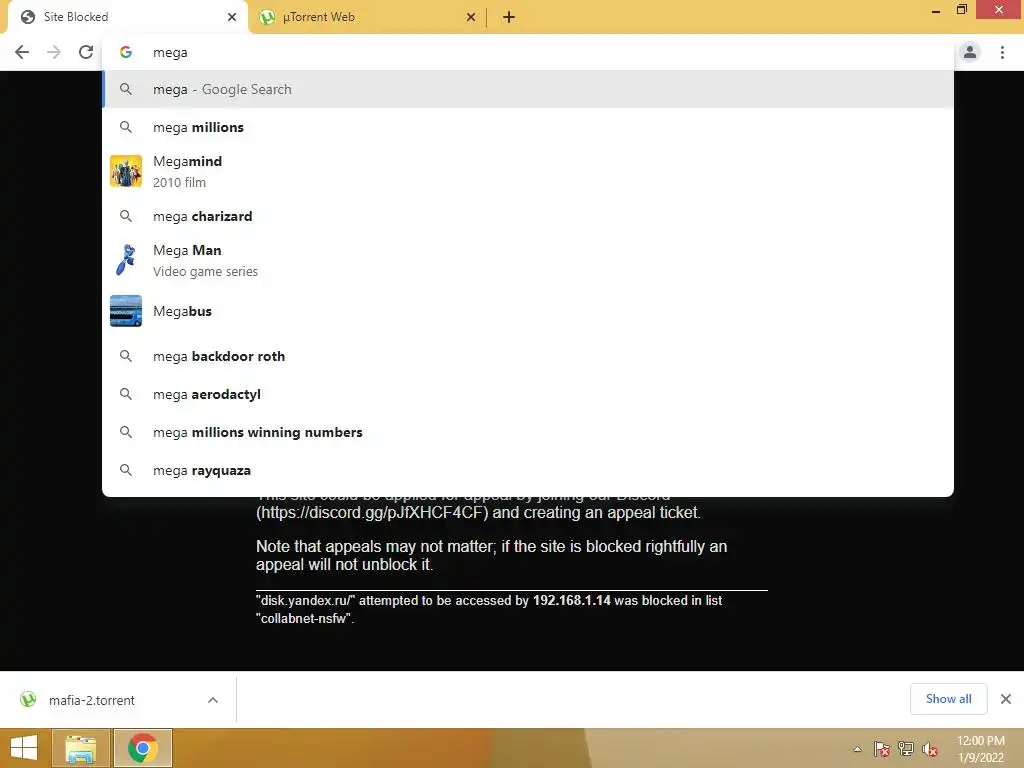Screen dimensions: 1024x768
Task: Click the browser forward arrow
Action: pyautogui.click(x=54, y=52)
